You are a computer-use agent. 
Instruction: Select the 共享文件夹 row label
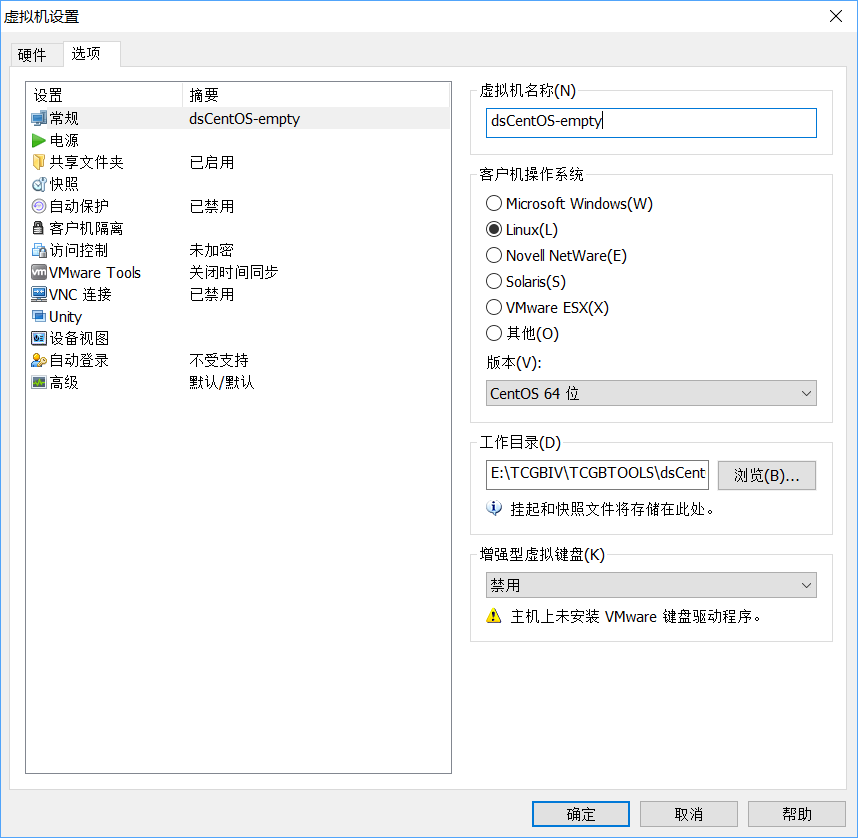(x=86, y=163)
